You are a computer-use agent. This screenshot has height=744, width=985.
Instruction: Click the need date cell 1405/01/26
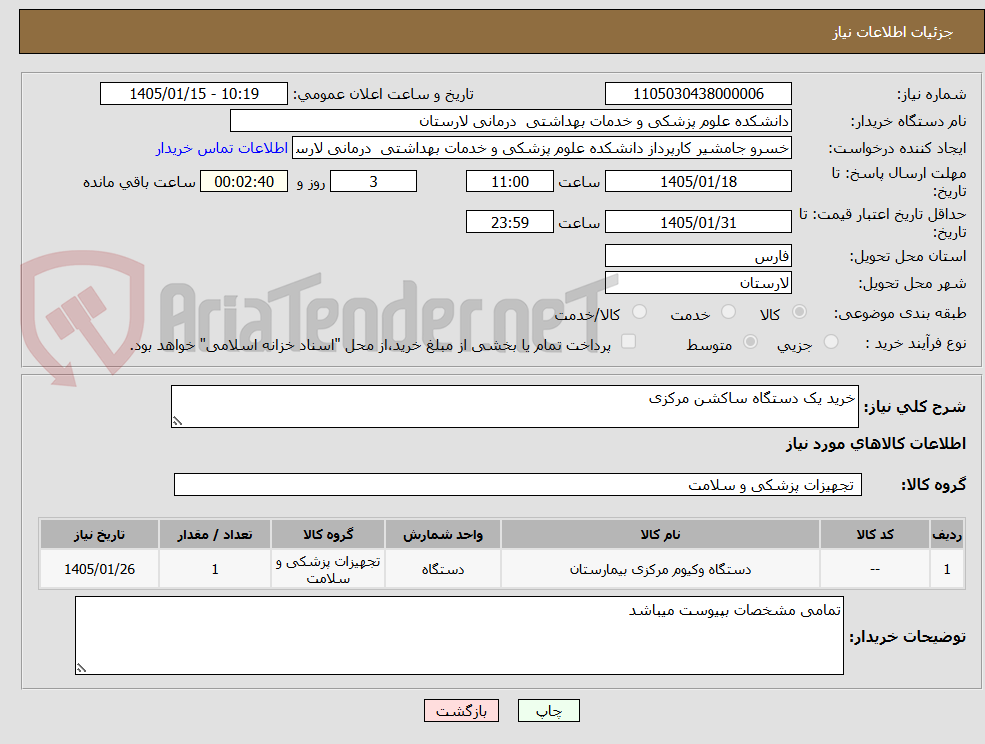(99, 569)
